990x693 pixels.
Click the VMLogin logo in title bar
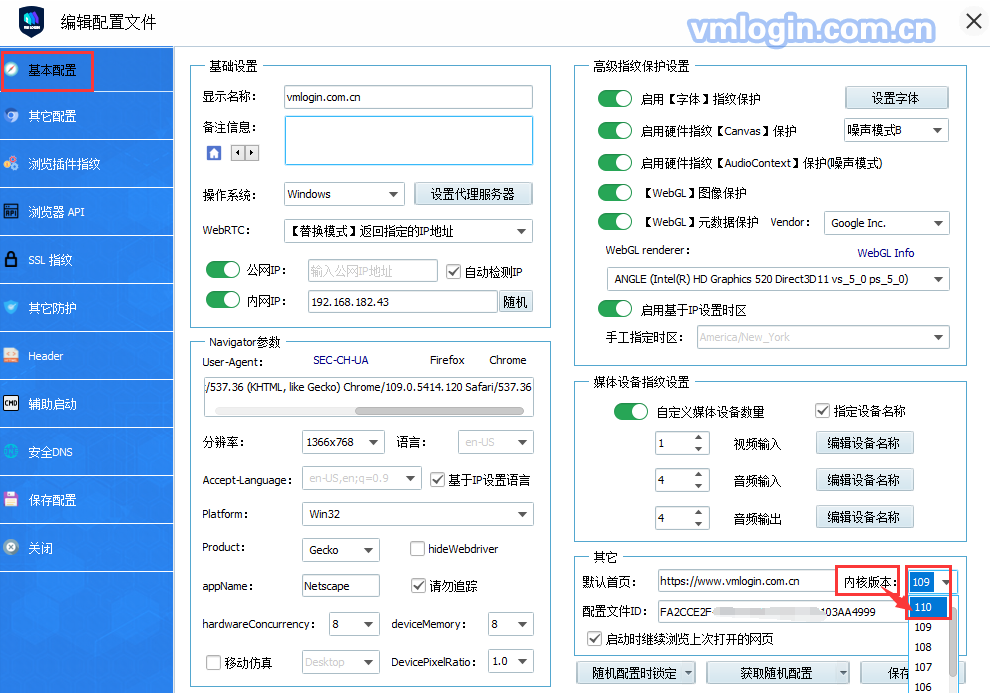tap(32, 21)
